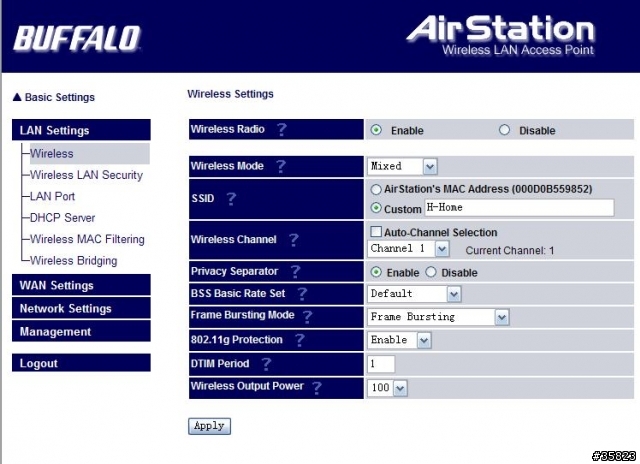640x464 pixels.
Task: Open help for Wireless Radio
Action: pyautogui.click(x=282, y=129)
